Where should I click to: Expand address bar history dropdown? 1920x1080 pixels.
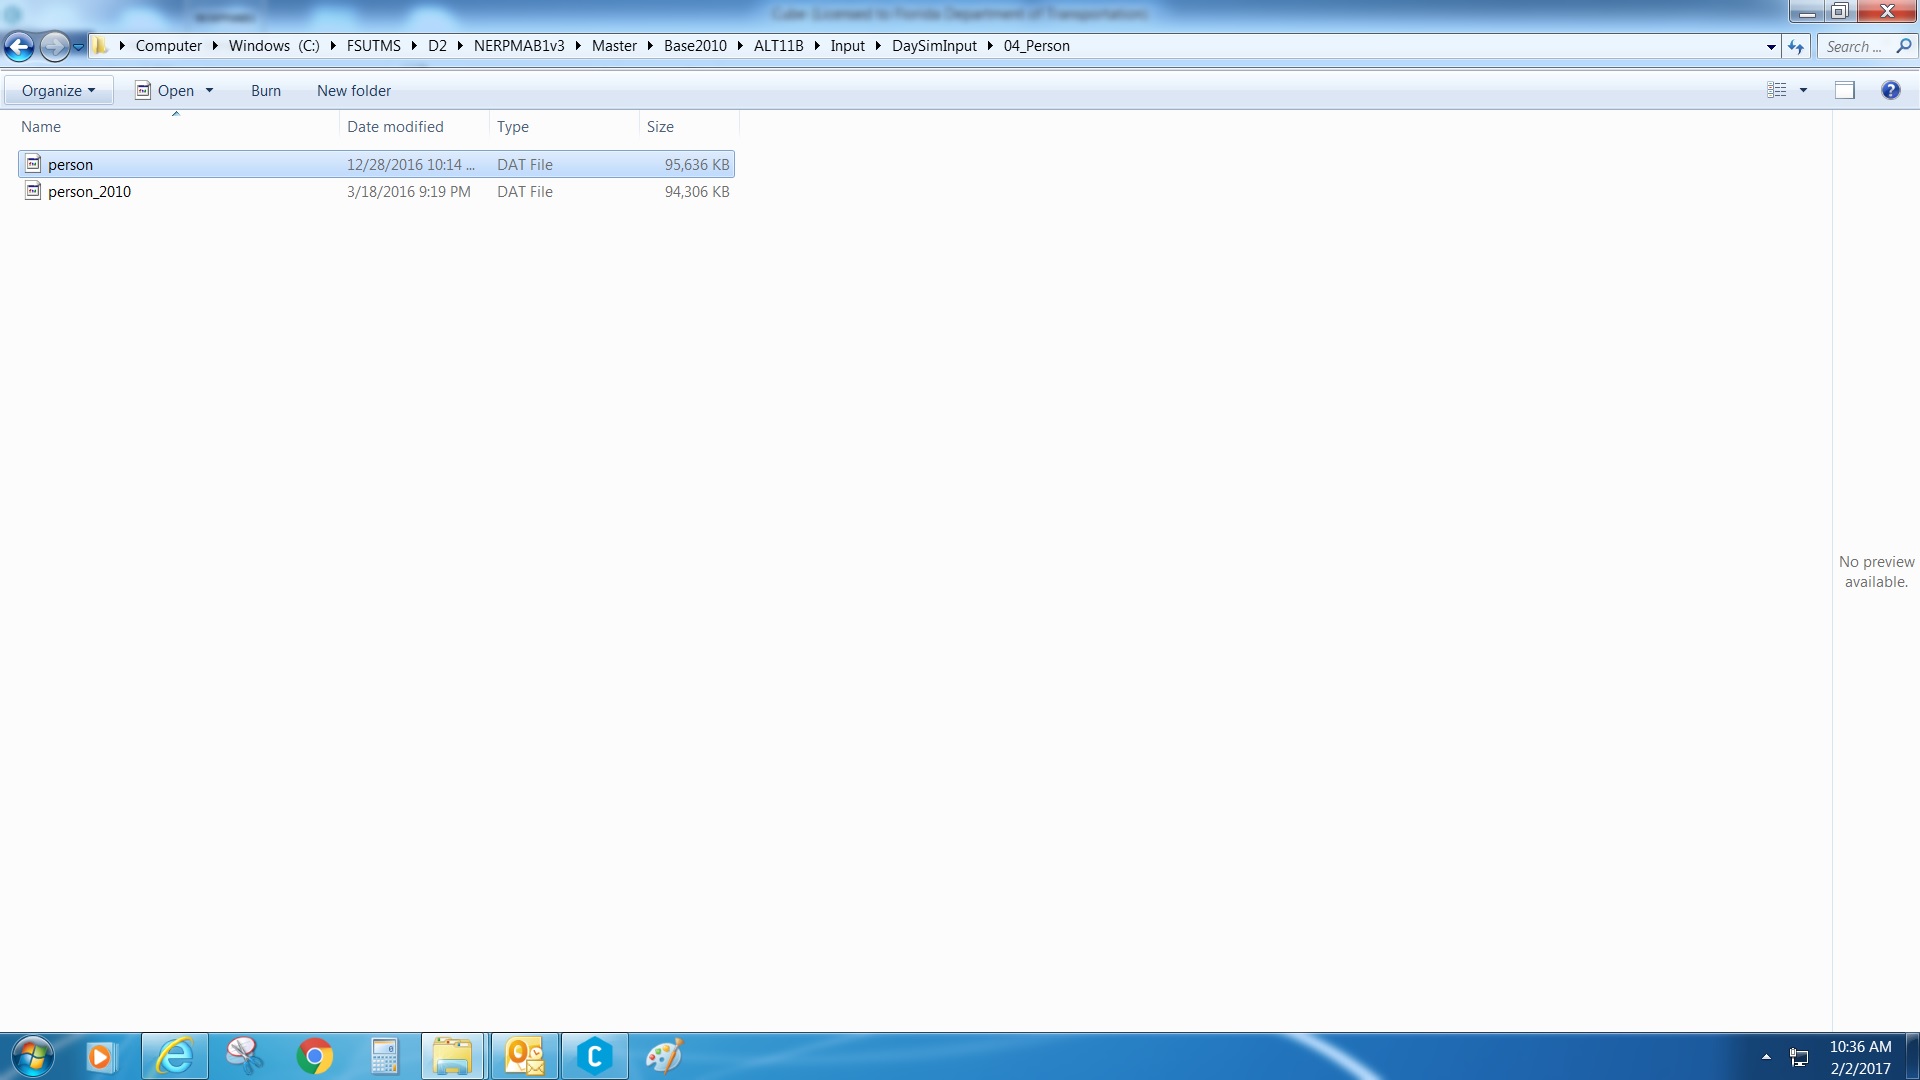coord(1771,46)
